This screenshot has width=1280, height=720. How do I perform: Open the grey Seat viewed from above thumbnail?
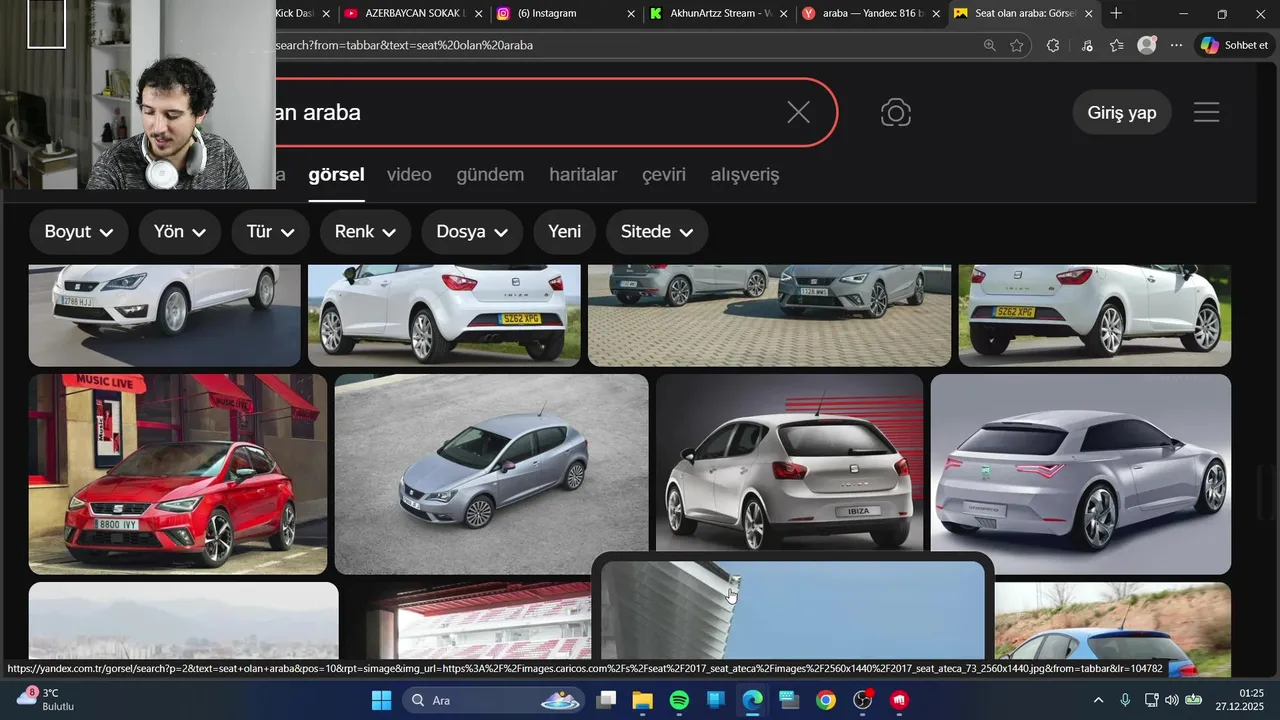coord(491,474)
